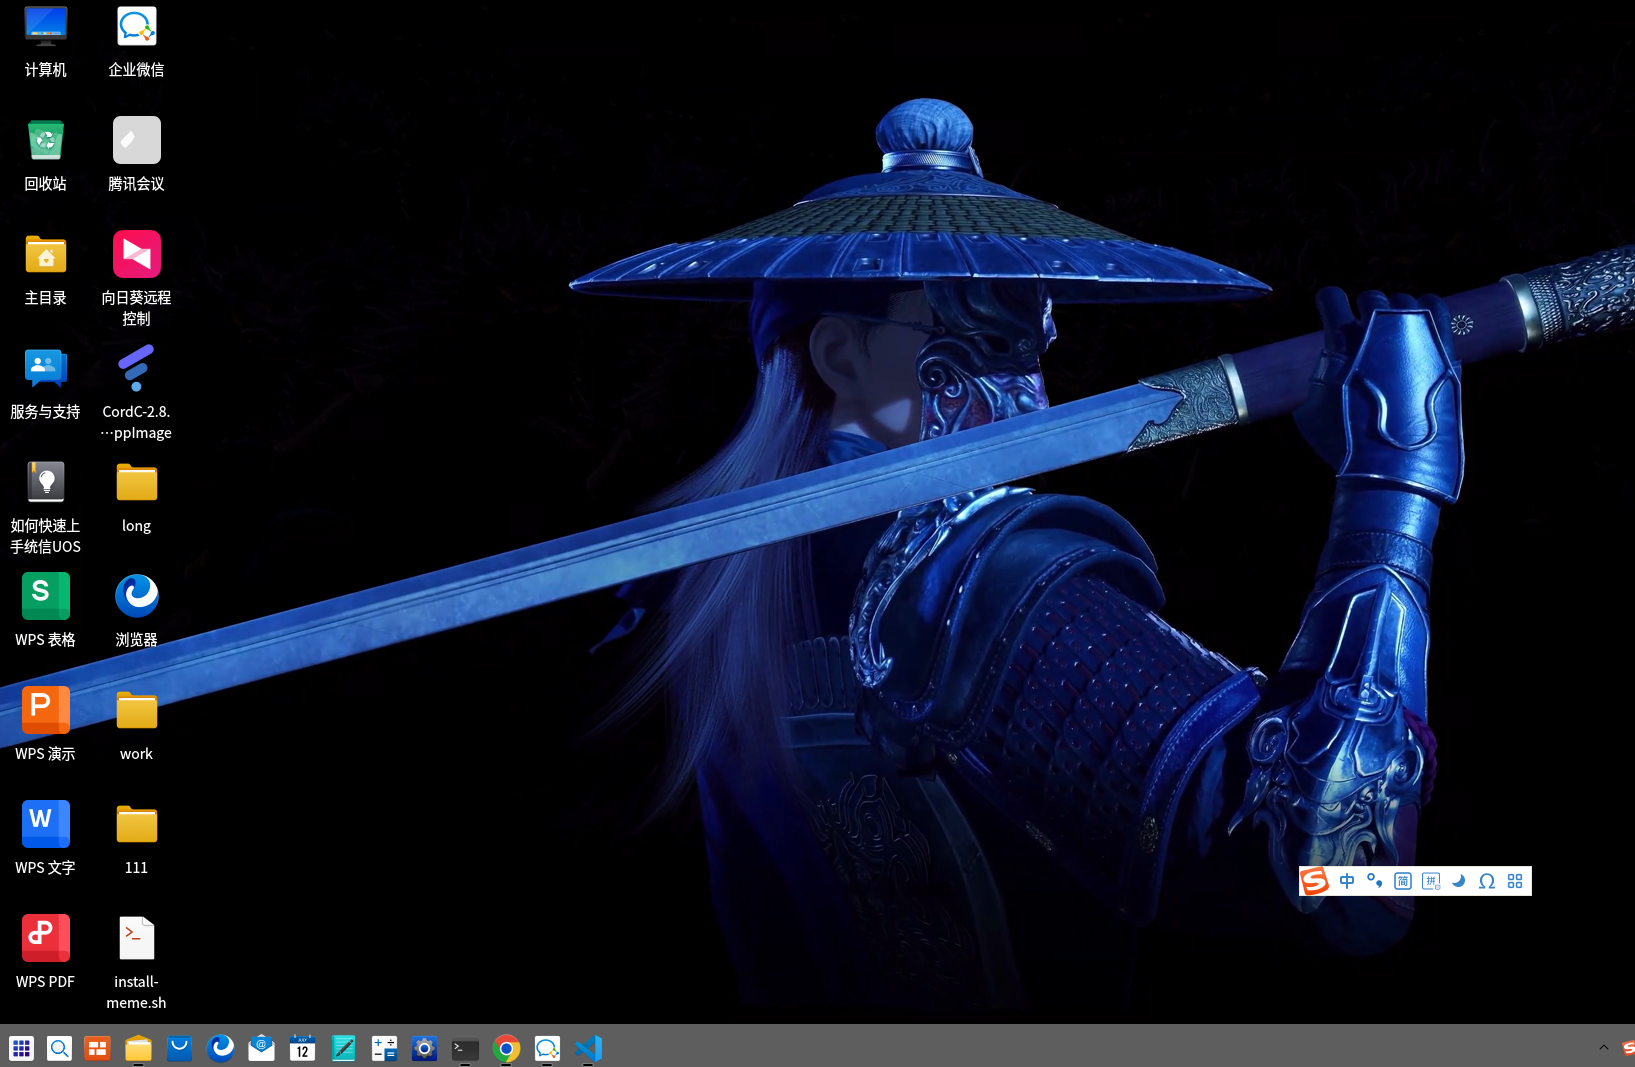
Task: Click the Sogou logo on input bar
Action: [1314, 881]
